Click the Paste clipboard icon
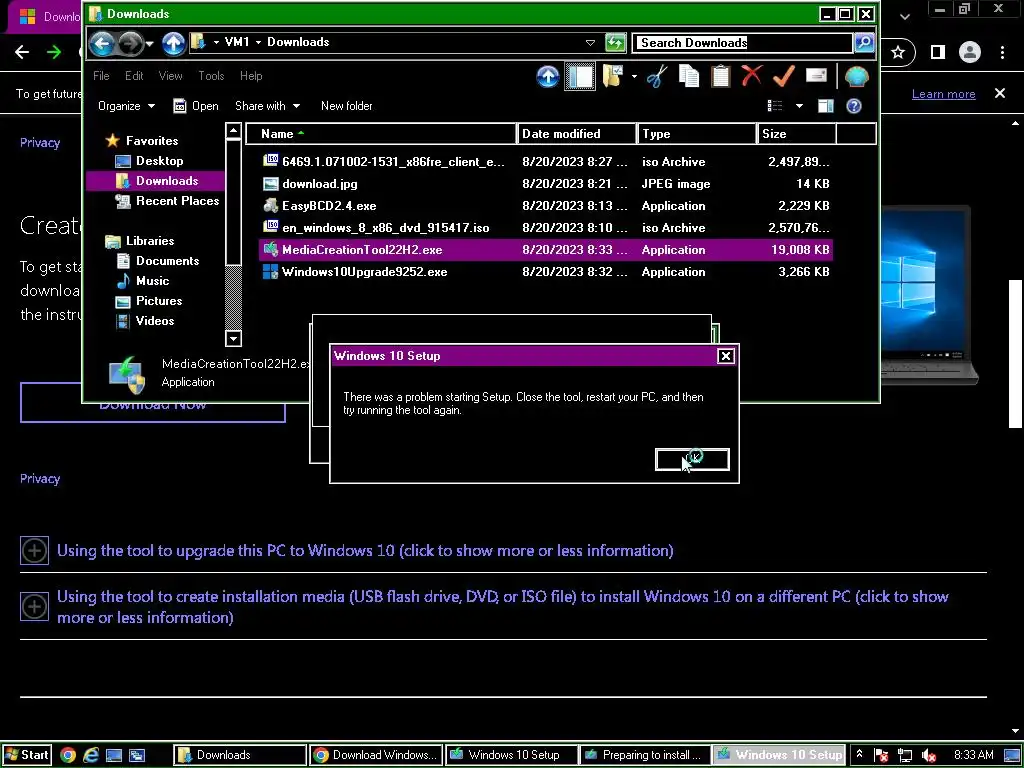Image resolution: width=1024 pixels, height=768 pixels. [x=720, y=76]
